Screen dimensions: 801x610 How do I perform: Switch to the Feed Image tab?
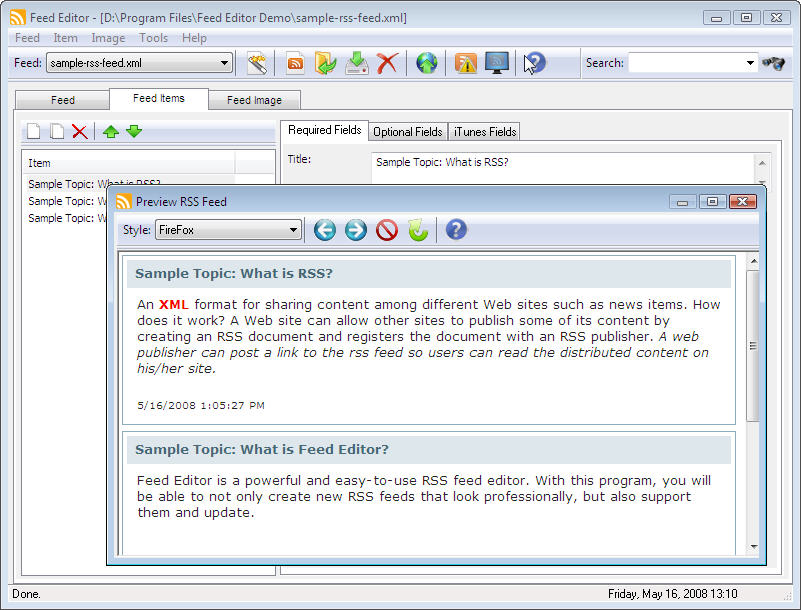click(254, 100)
